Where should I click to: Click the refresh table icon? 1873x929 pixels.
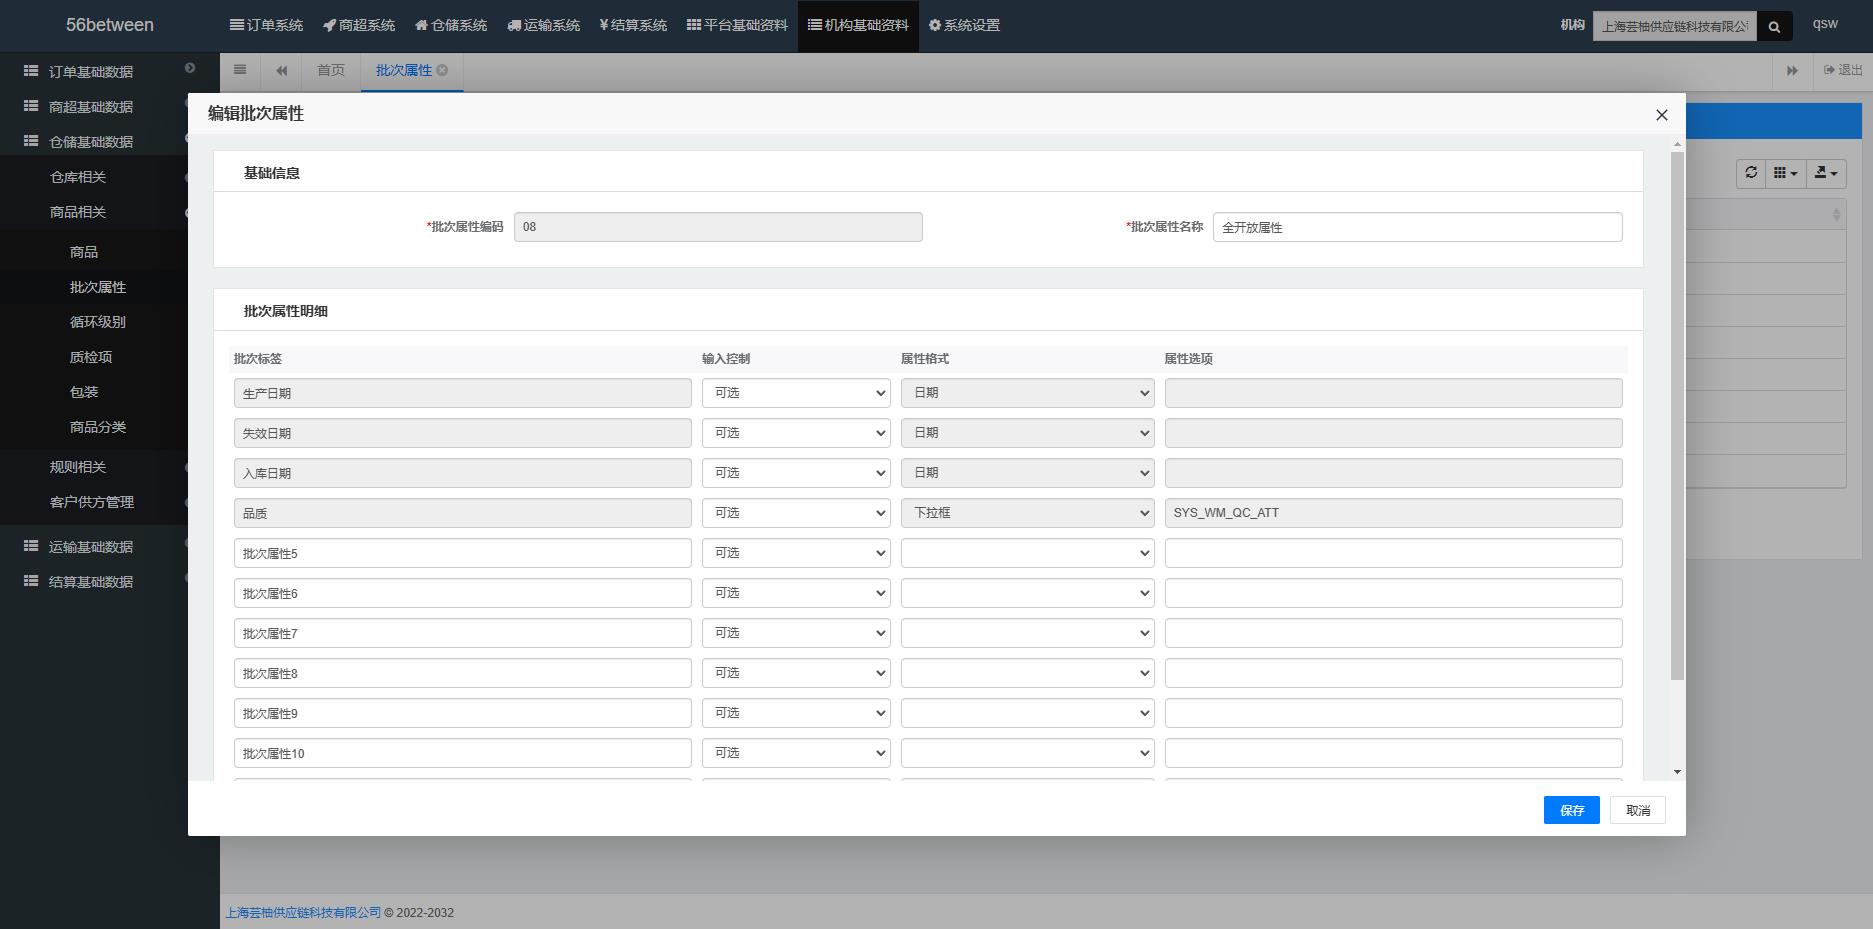(1751, 173)
